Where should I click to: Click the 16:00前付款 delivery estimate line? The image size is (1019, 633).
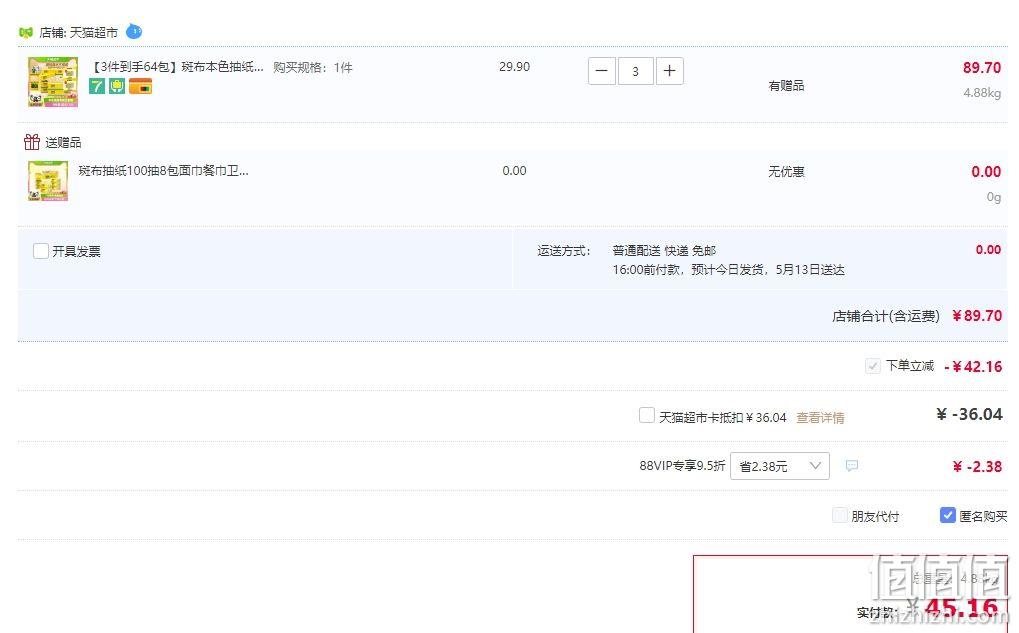click(729, 270)
